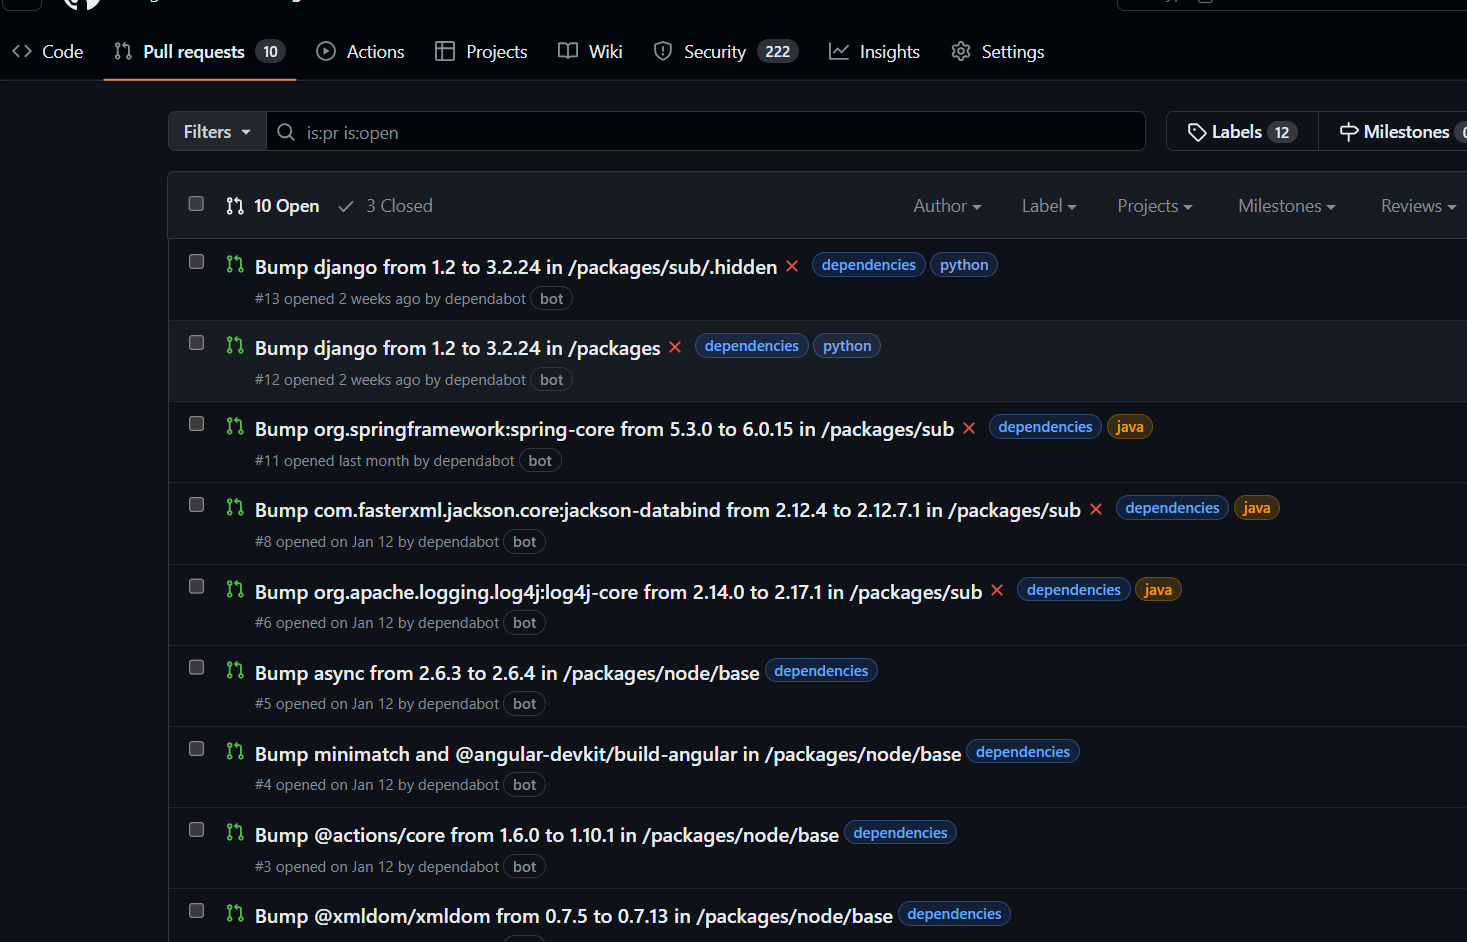This screenshot has height=942, width=1467.
Task: Click the failed check X on jackson-databind PR
Action: pyautogui.click(x=1096, y=509)
